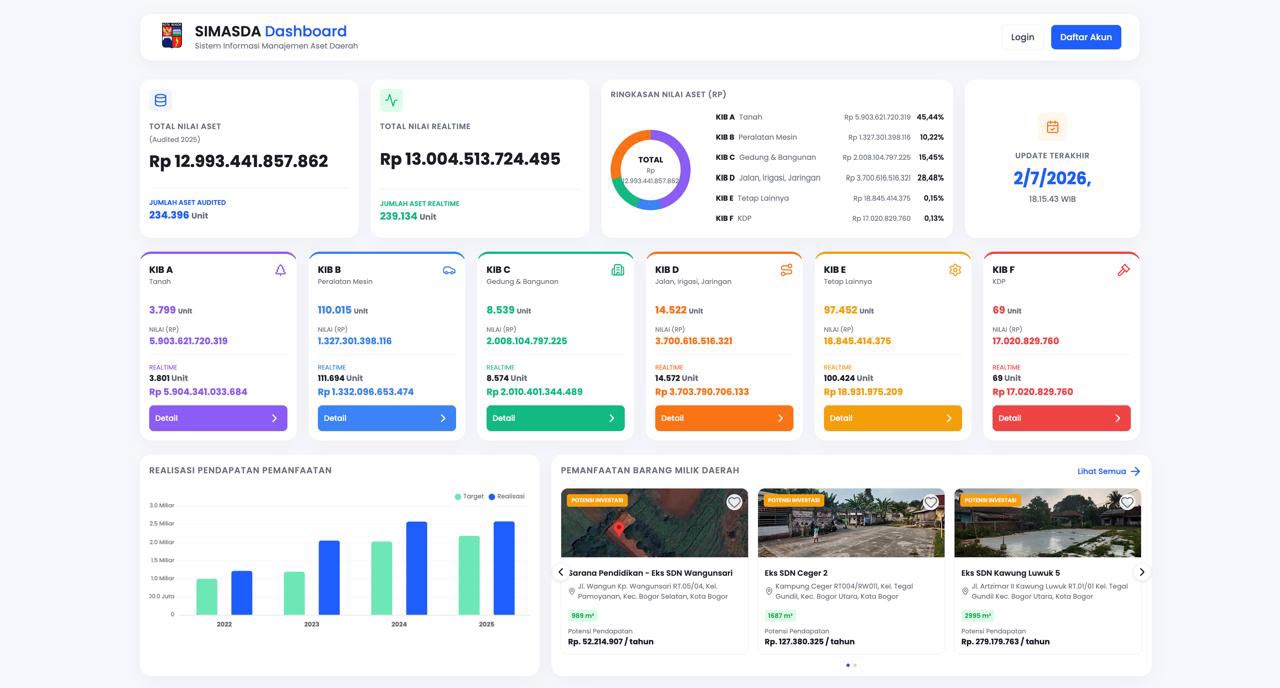Click 234.396 Unit audited count
Viewport: 1280px width, 688px height.
pyautogui.click(x=178, y=215)
